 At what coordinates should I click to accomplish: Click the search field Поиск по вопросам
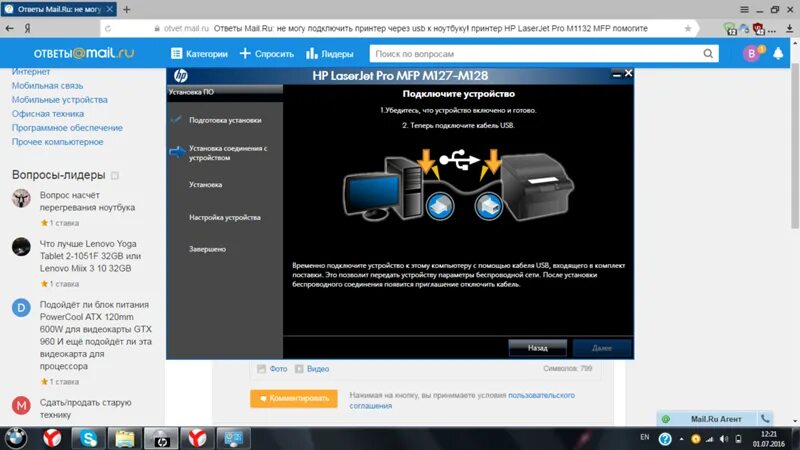(536, 54)
